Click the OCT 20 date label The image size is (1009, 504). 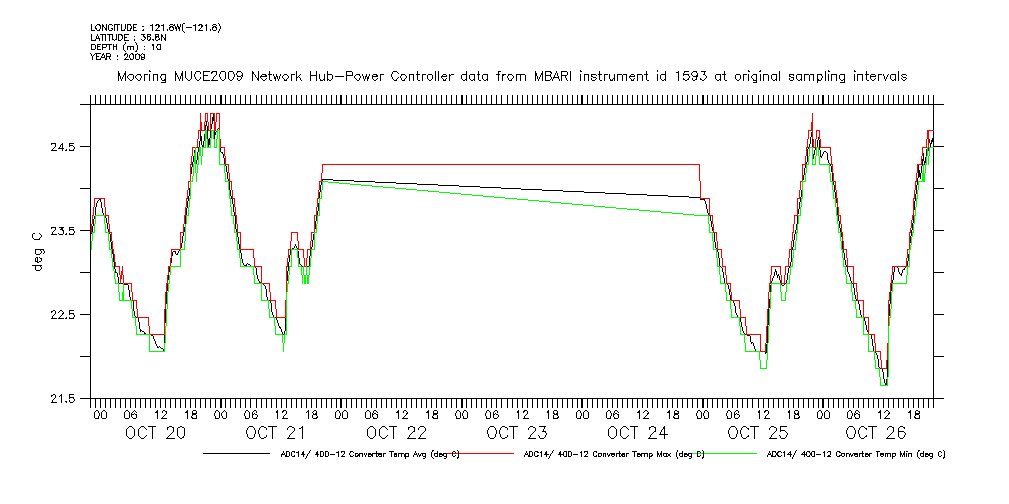pyautogui.click(x=156, y=433)
